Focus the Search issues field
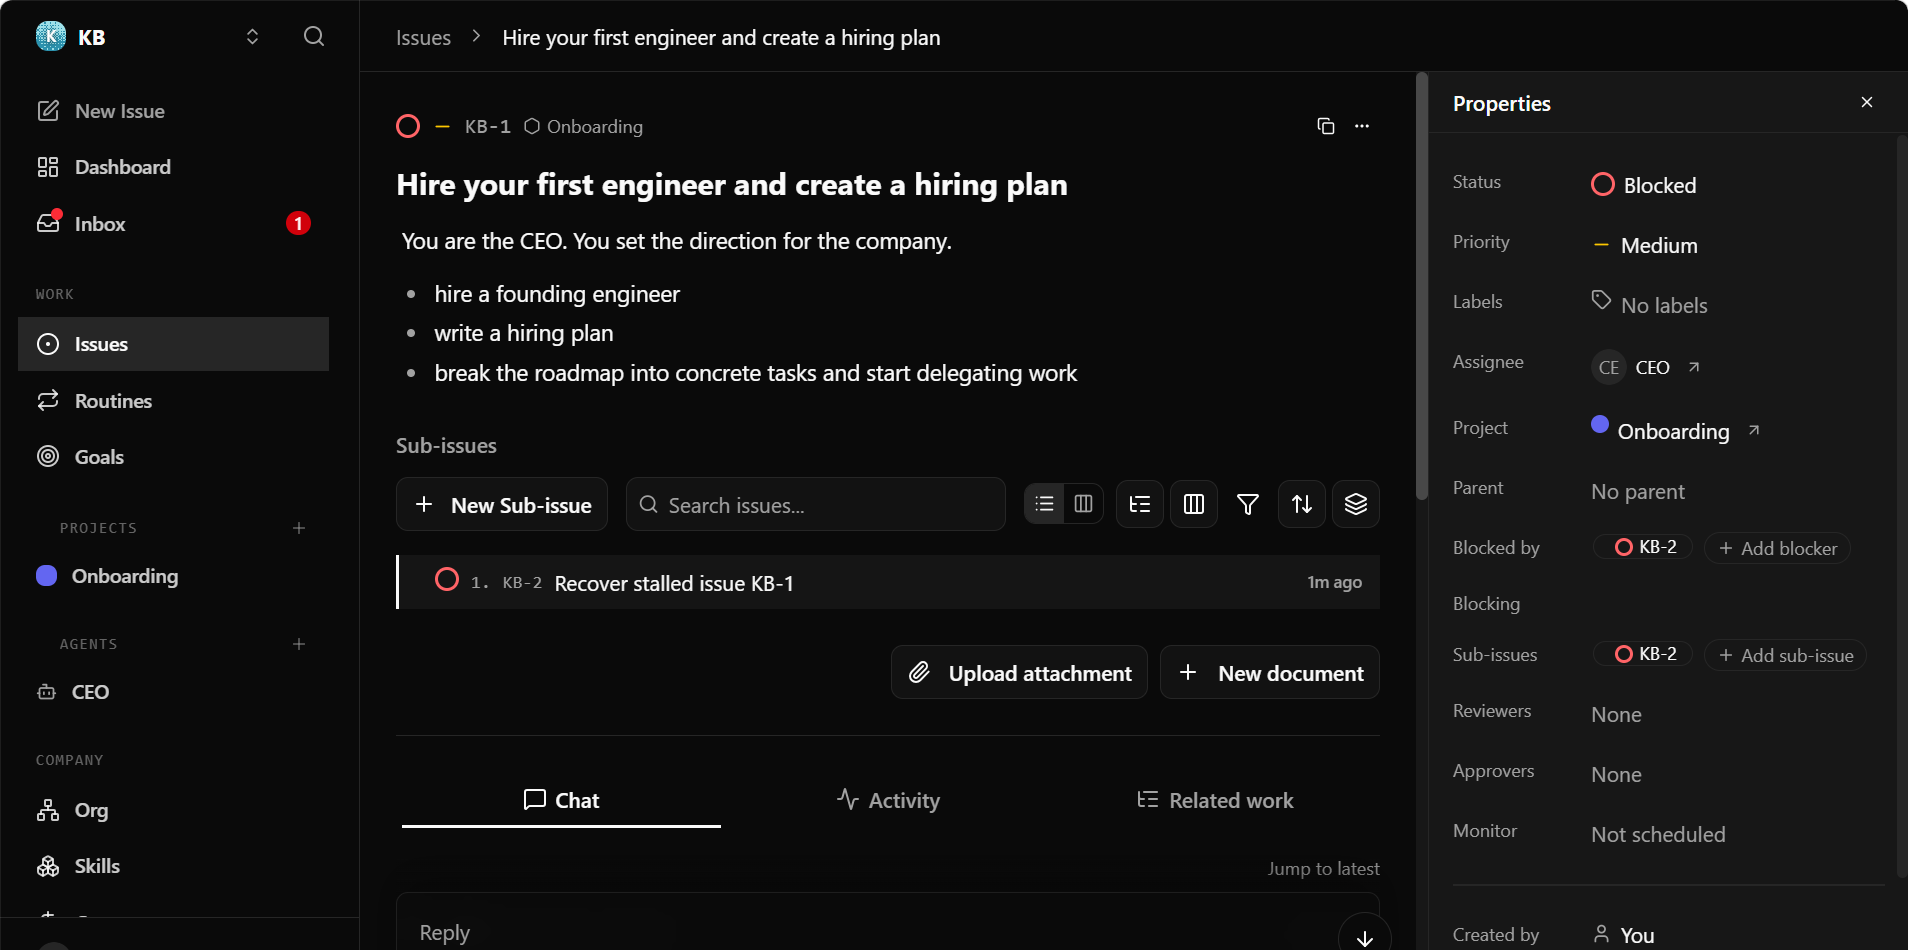Image resolution: width=1908 pixels, height=950 pixels. [x=816, y=505]
